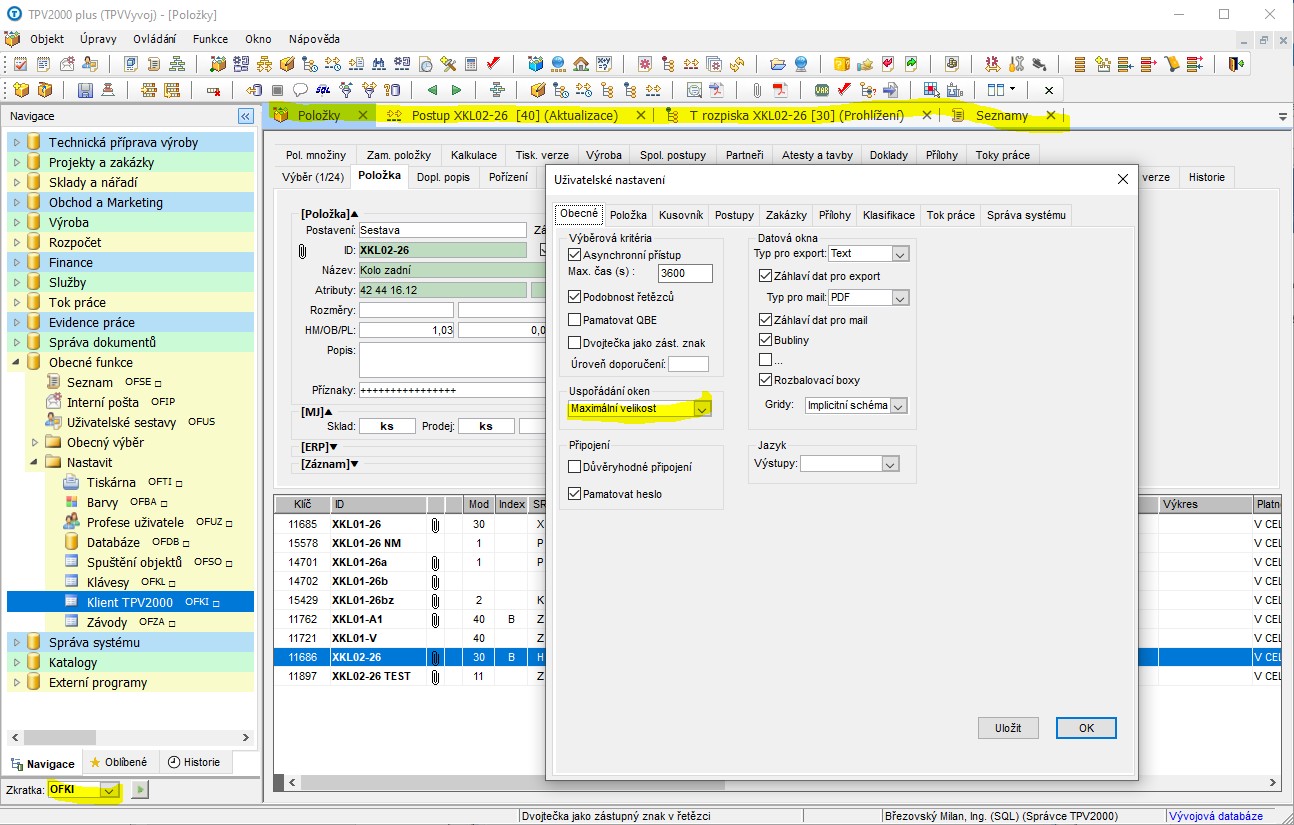
Task: Expand Obecný výběr tree node
Action: tap(34, 442)
